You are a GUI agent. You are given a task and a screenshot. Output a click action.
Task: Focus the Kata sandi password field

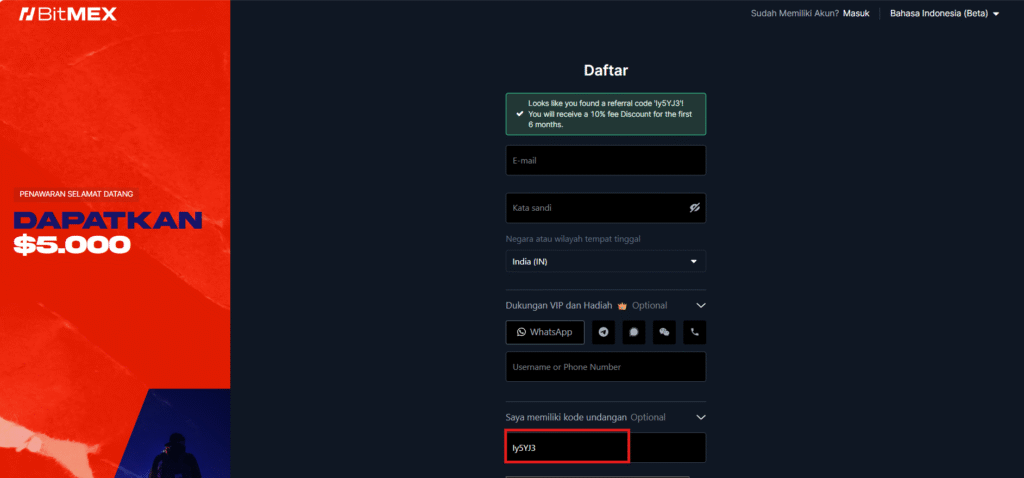click(x=605, y=208)
